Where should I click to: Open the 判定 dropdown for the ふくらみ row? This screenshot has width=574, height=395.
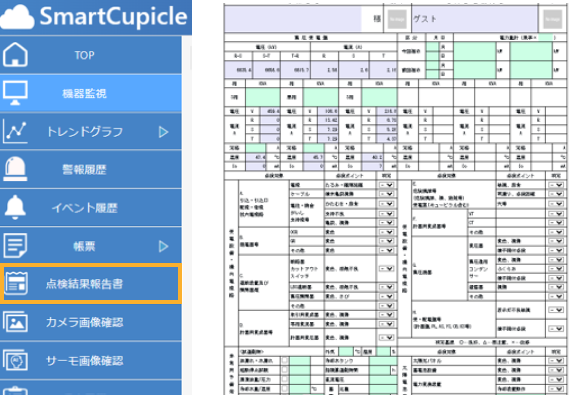[x=556, y=269]
